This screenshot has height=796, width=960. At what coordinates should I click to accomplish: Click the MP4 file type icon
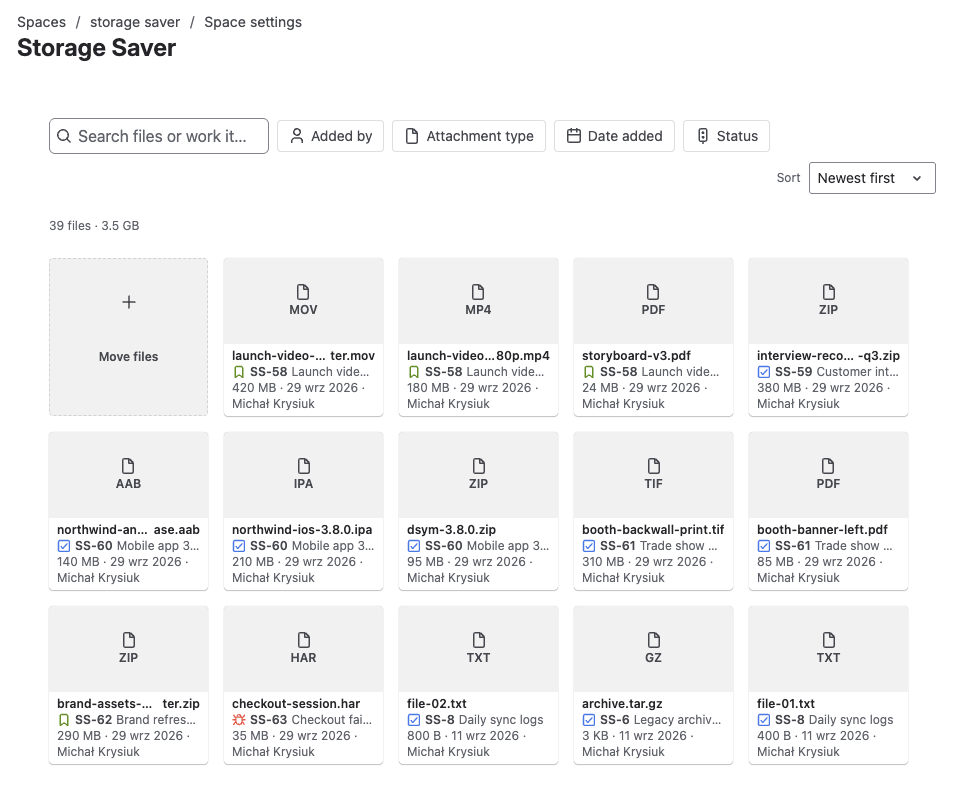(x=478, y=291)
